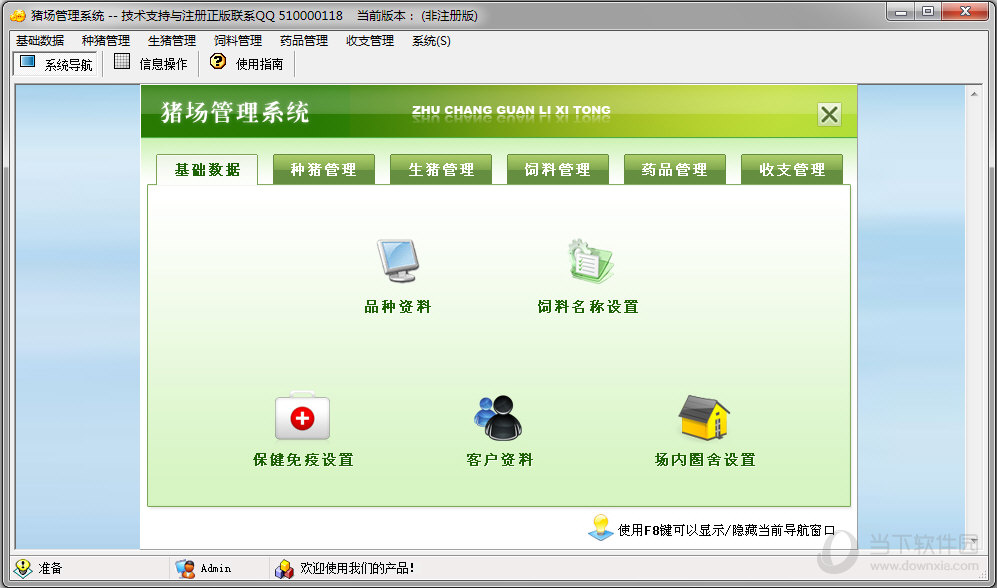Open the 品种资料 monitor icon
This screenshot has height=588, width=997.
(398, 260)
